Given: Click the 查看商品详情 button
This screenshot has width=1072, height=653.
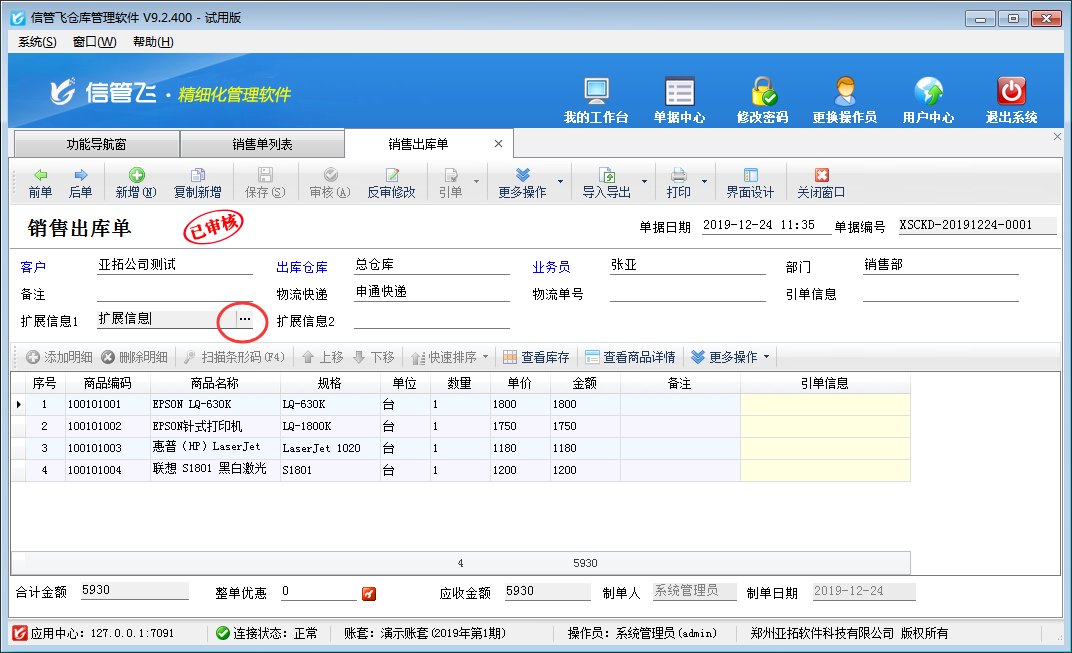Looking at the screenshot, I should click(630, 357).
